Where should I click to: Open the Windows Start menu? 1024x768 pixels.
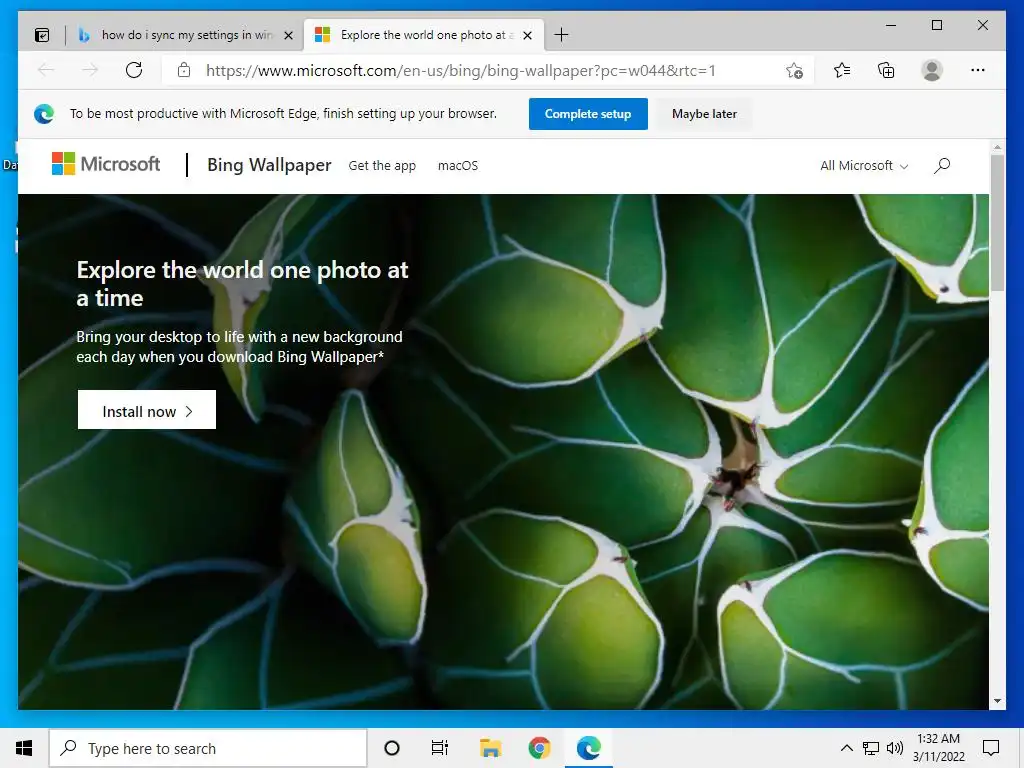(x=24, y=748)
